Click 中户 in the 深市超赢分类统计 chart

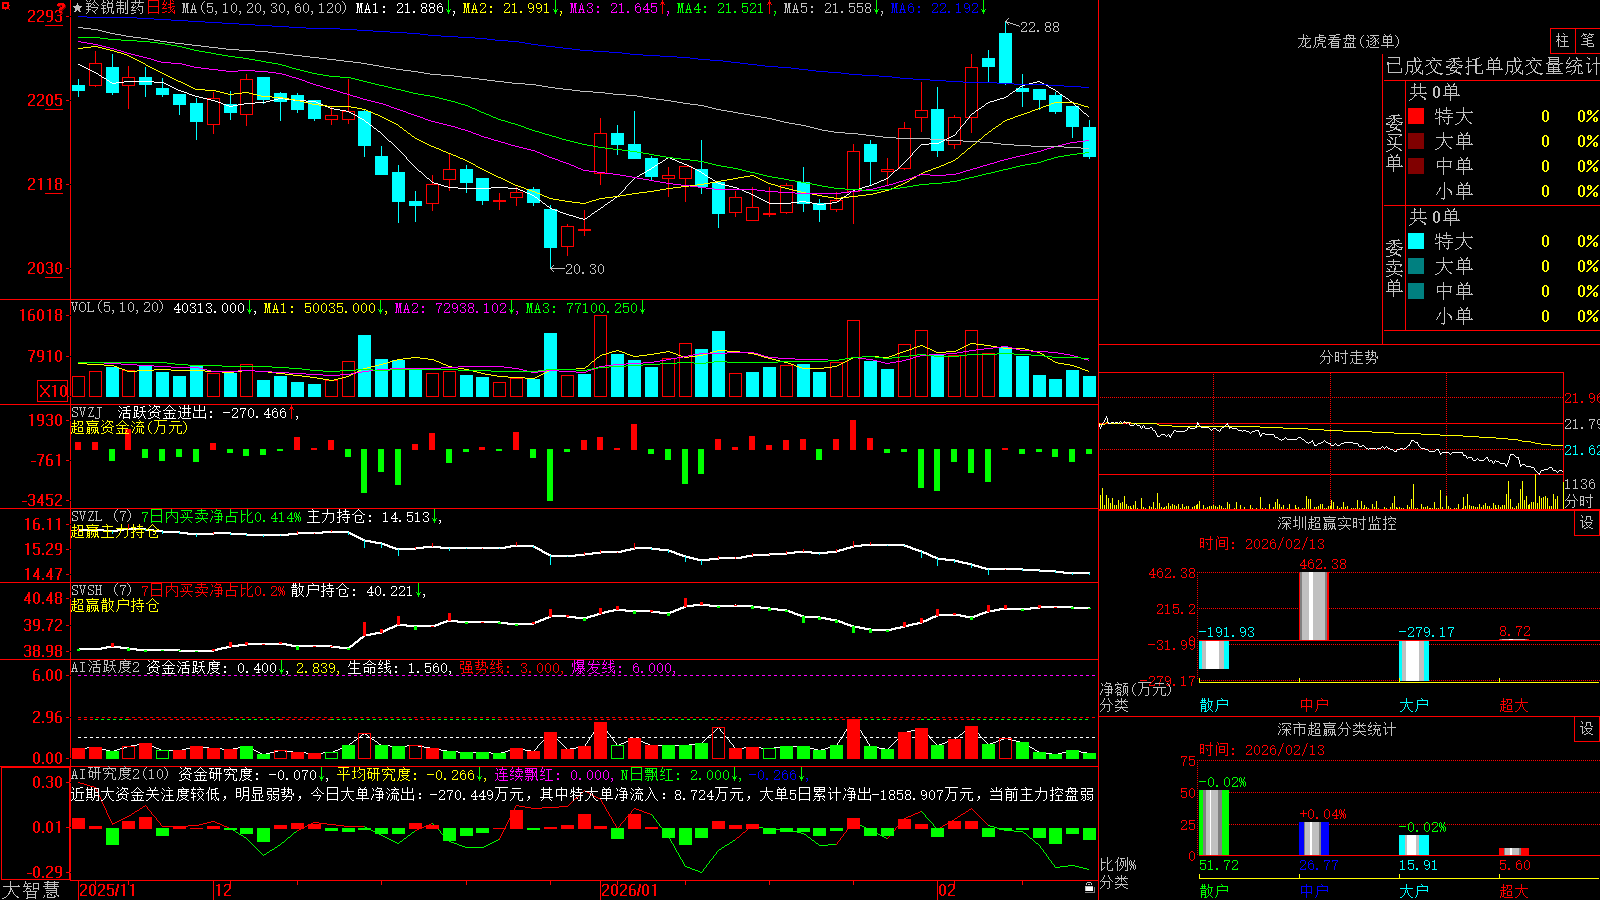[x=1314, y=890]
